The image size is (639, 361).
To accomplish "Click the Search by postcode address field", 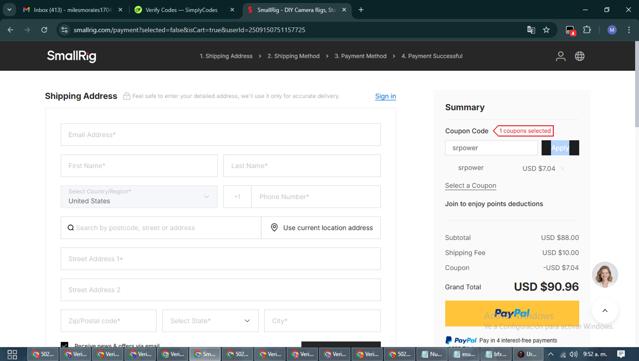I will [x=161, y=227].
